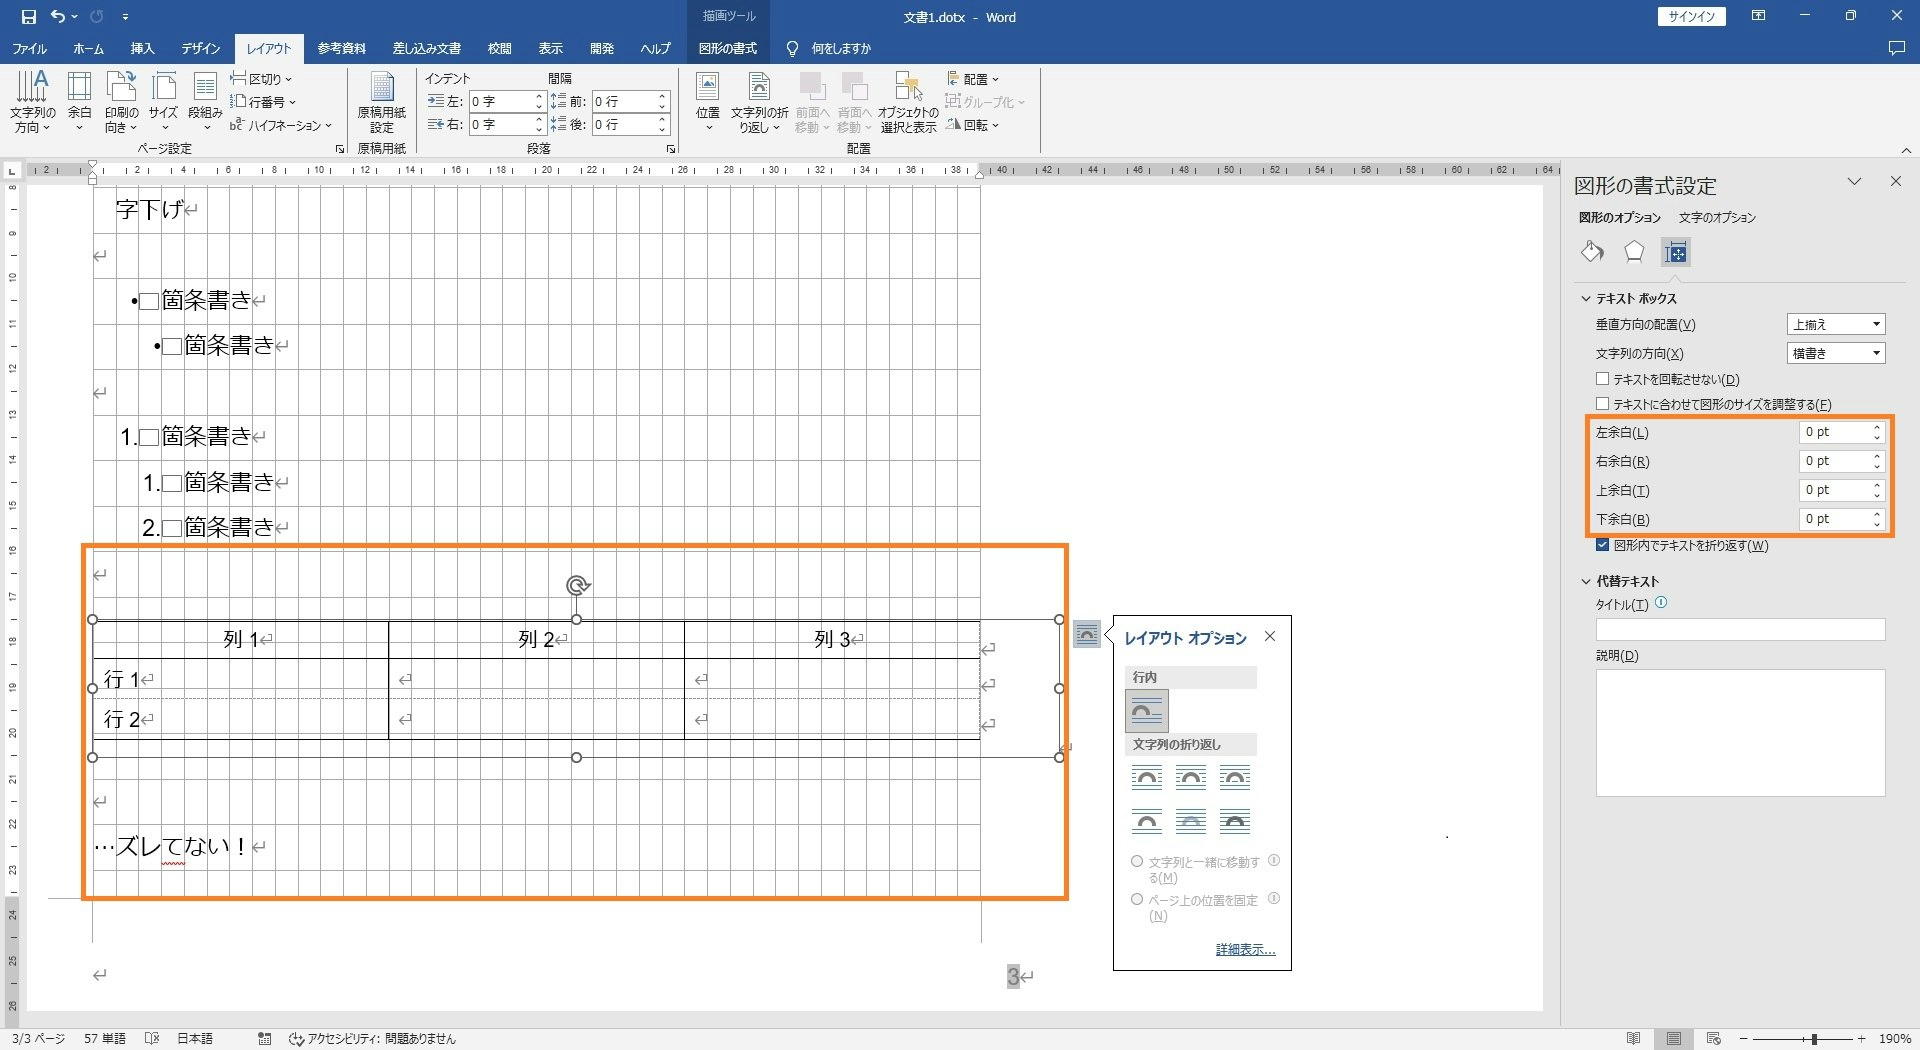The height and width of the screenshot is (1050, 1920).
Task: Open the margins (余白) menu
Action: [79, 102]
